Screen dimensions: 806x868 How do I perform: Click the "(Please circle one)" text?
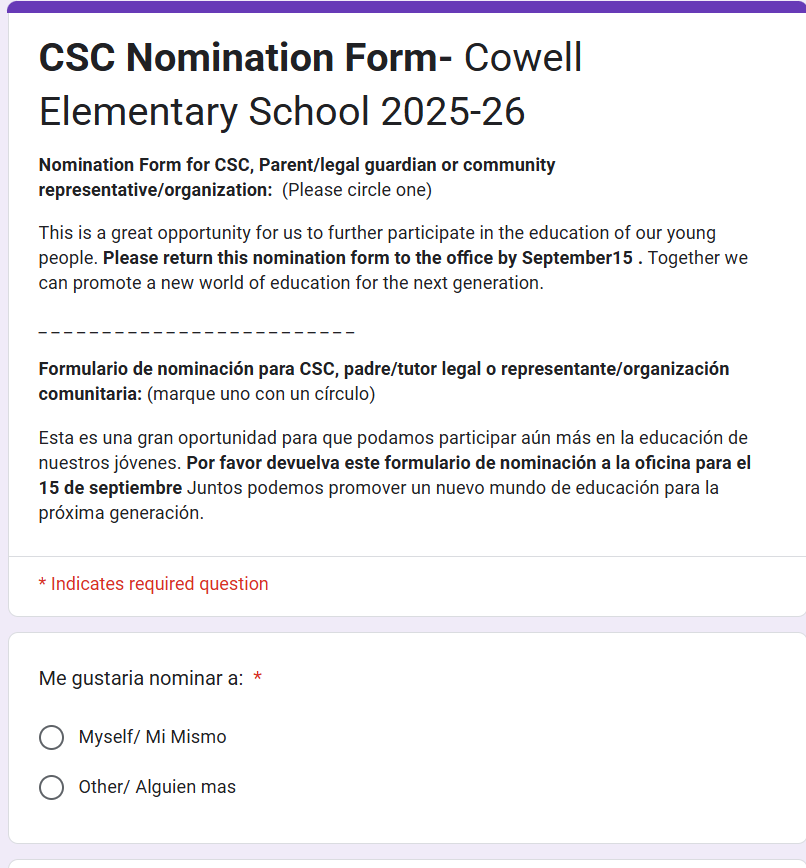click(x=357, y=190)
